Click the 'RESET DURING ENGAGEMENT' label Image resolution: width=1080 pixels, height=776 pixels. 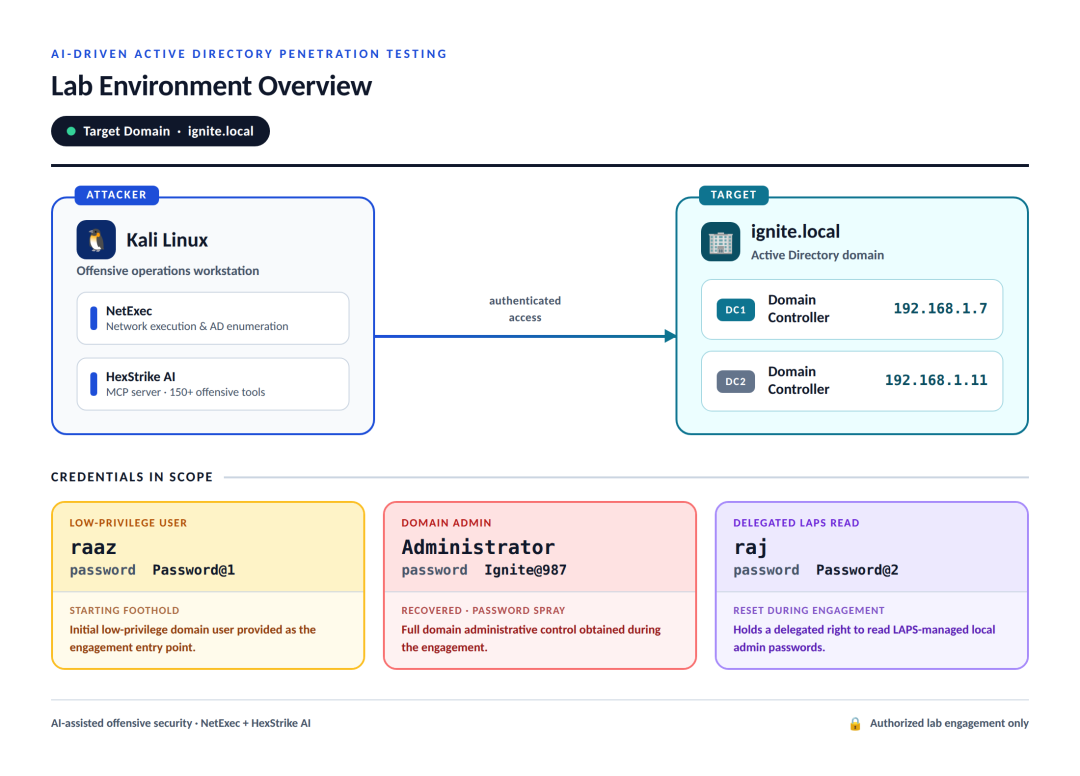point(809,610)
